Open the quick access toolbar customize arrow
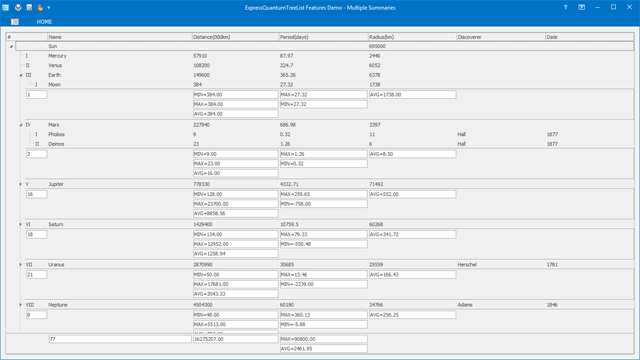This screenshot has width=640, height=360. pyautogui.click(x=49, y=7)
